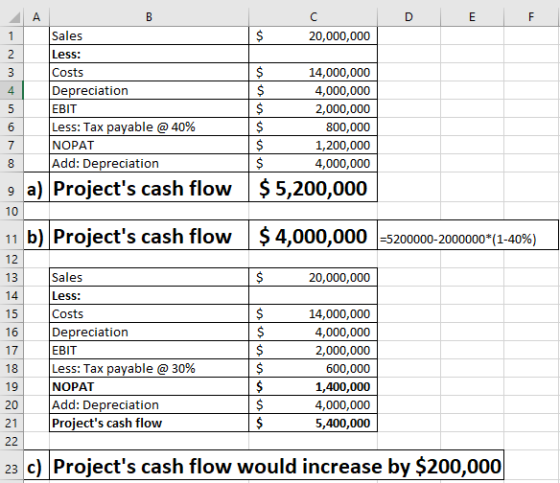
Task: Select column F header
Action: tap(531, 17)
